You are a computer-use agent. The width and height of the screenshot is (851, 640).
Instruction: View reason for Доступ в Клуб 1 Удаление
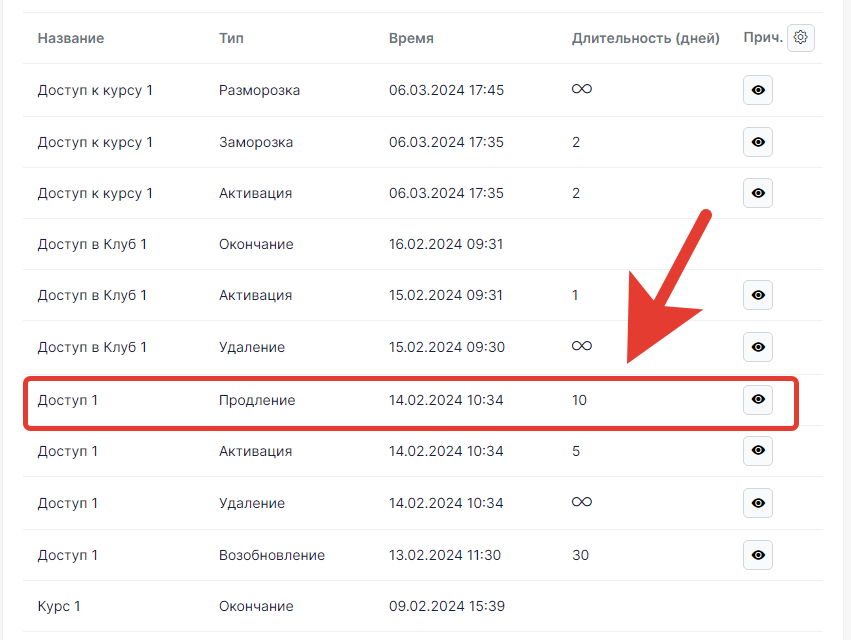[758, 347]
